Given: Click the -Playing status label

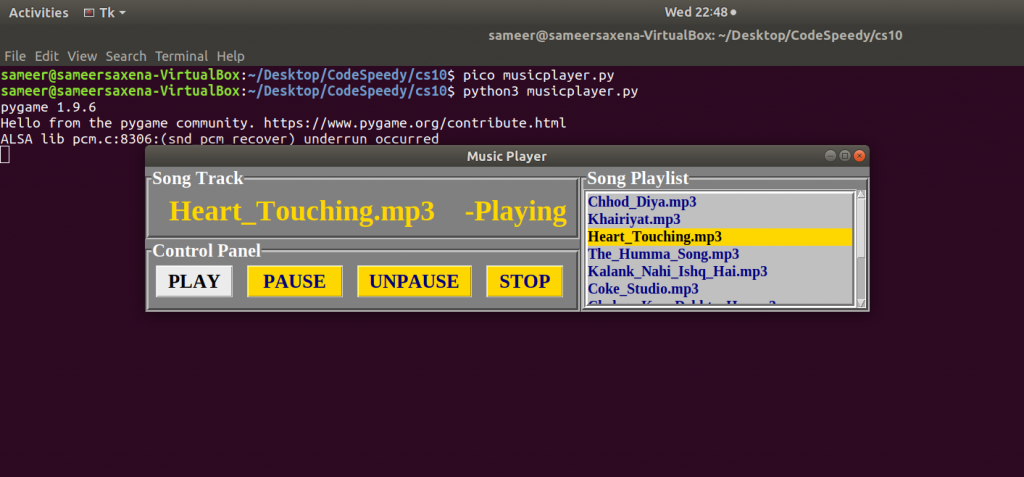Looking at the screenshot, I should (516, 212).
